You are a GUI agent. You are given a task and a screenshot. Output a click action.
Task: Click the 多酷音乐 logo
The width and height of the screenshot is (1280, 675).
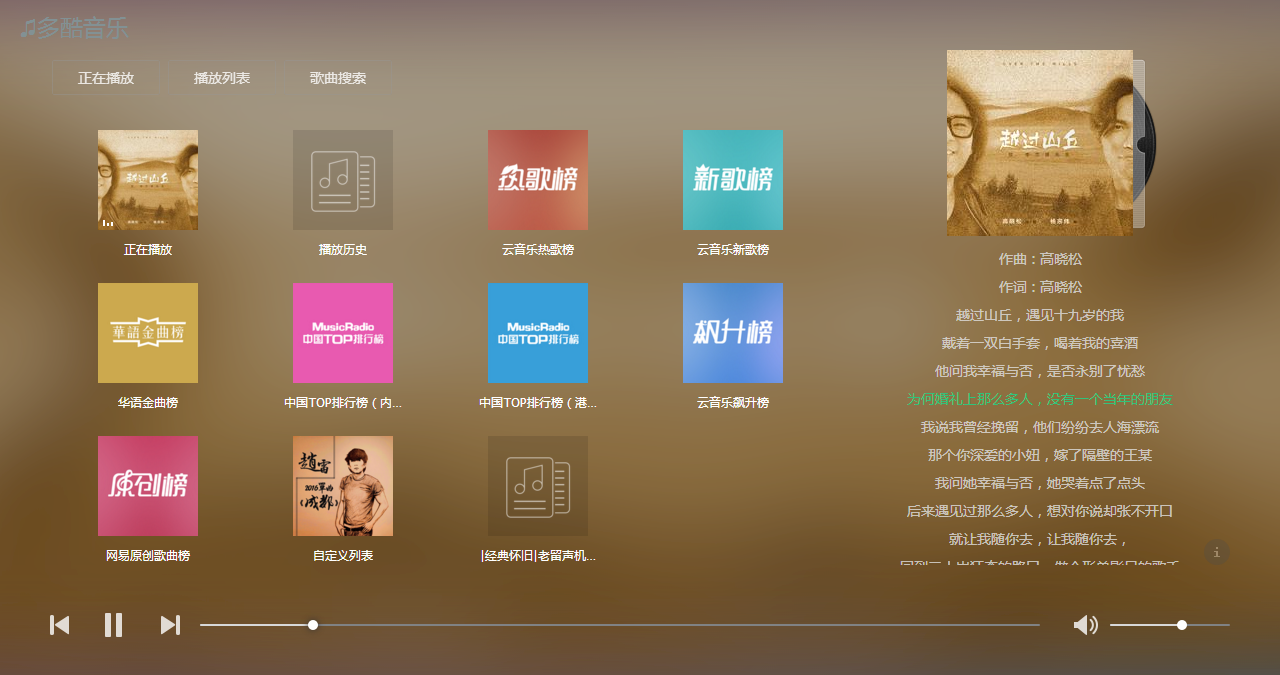pyautogui.click(x=74, y=28)
